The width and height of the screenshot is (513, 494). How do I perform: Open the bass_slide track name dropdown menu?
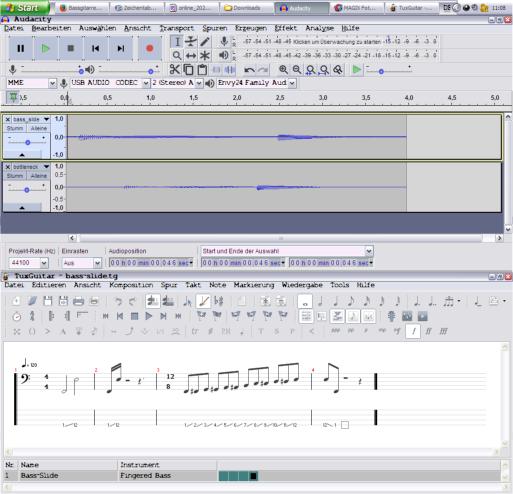tap(46, 119)
